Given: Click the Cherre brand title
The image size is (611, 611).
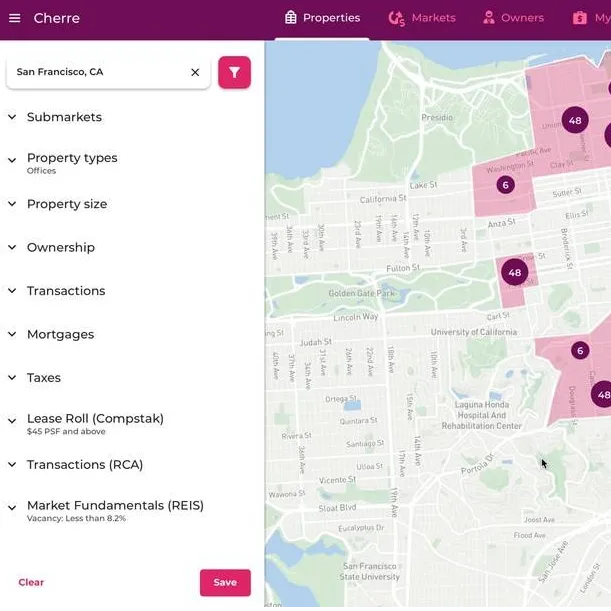Looking at the screenshot, I should (x=57, y=18).
